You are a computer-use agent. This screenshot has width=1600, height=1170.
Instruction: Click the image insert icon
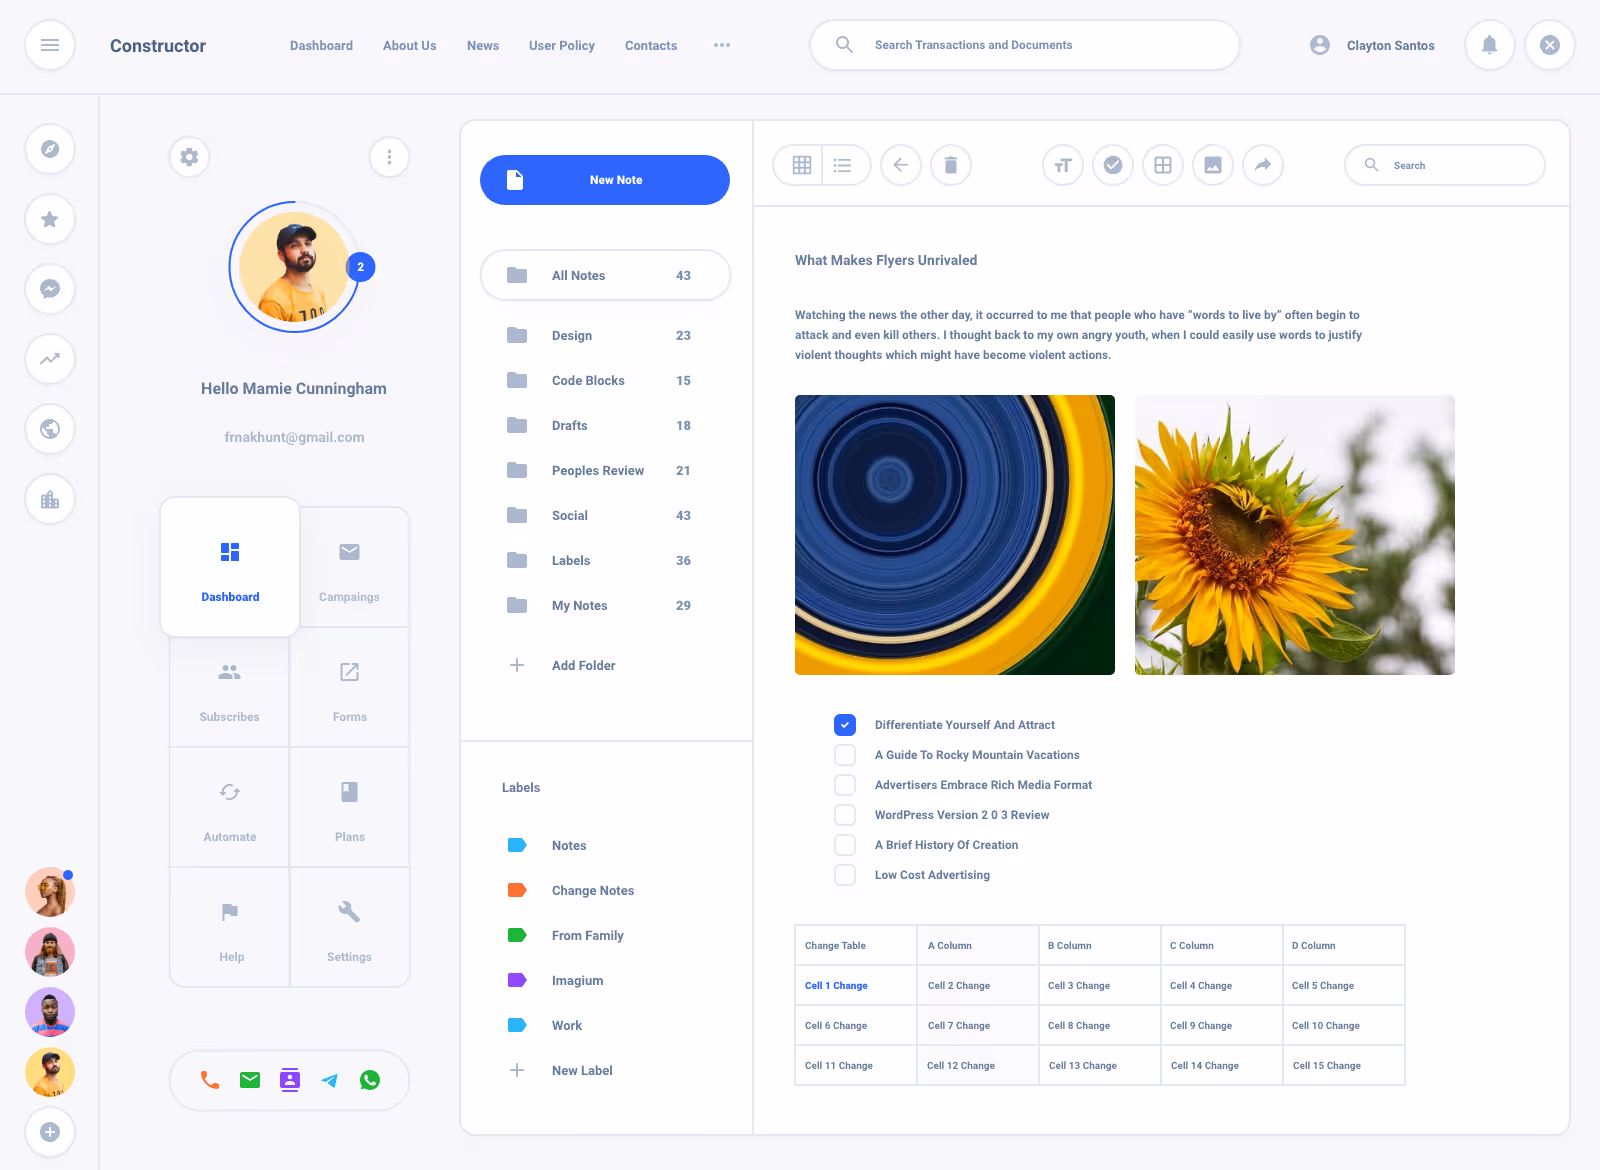(1212, 165)
